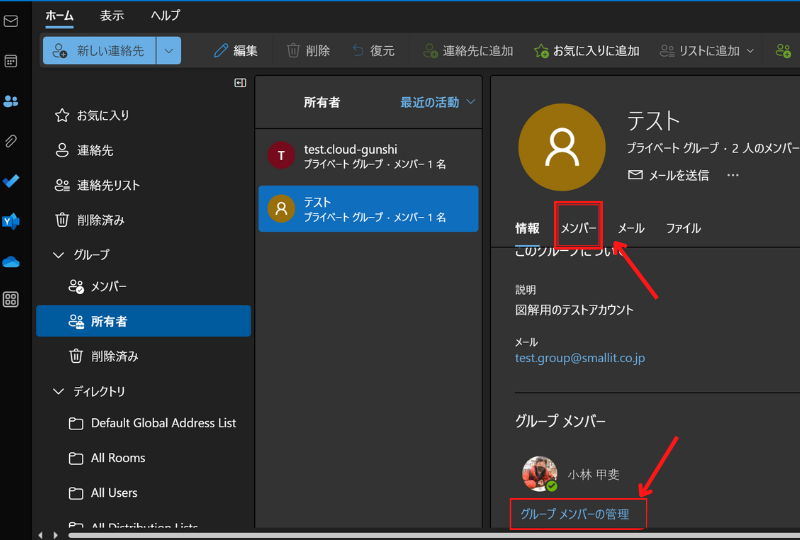This screenshot has height=540, width=800.
Task: Click the グループ メンバーの管理 link
Action: coord(574,514)
